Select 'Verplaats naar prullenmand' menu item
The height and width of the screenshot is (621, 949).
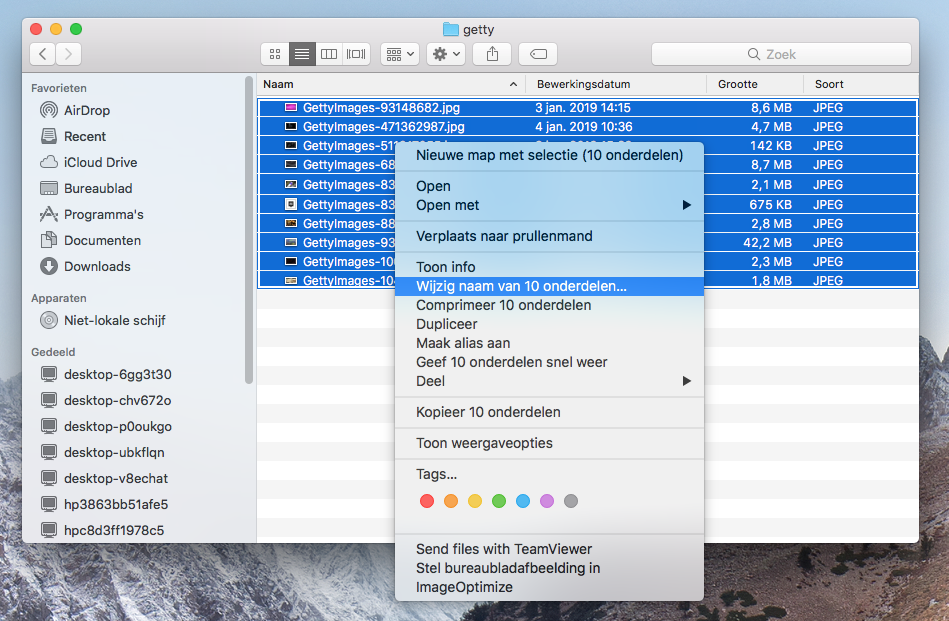(504, 236)
